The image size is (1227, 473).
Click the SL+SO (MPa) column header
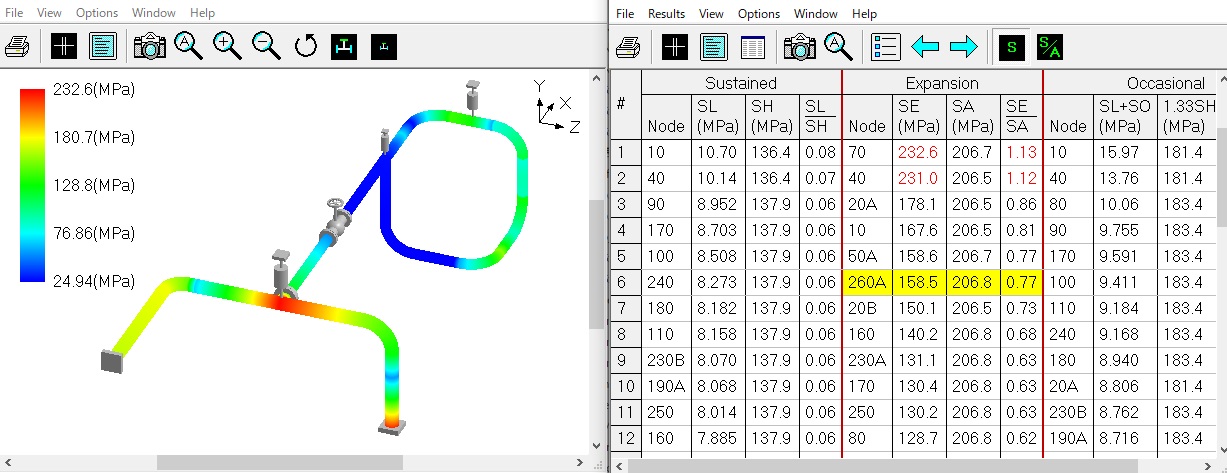(x=1126, y=116)
